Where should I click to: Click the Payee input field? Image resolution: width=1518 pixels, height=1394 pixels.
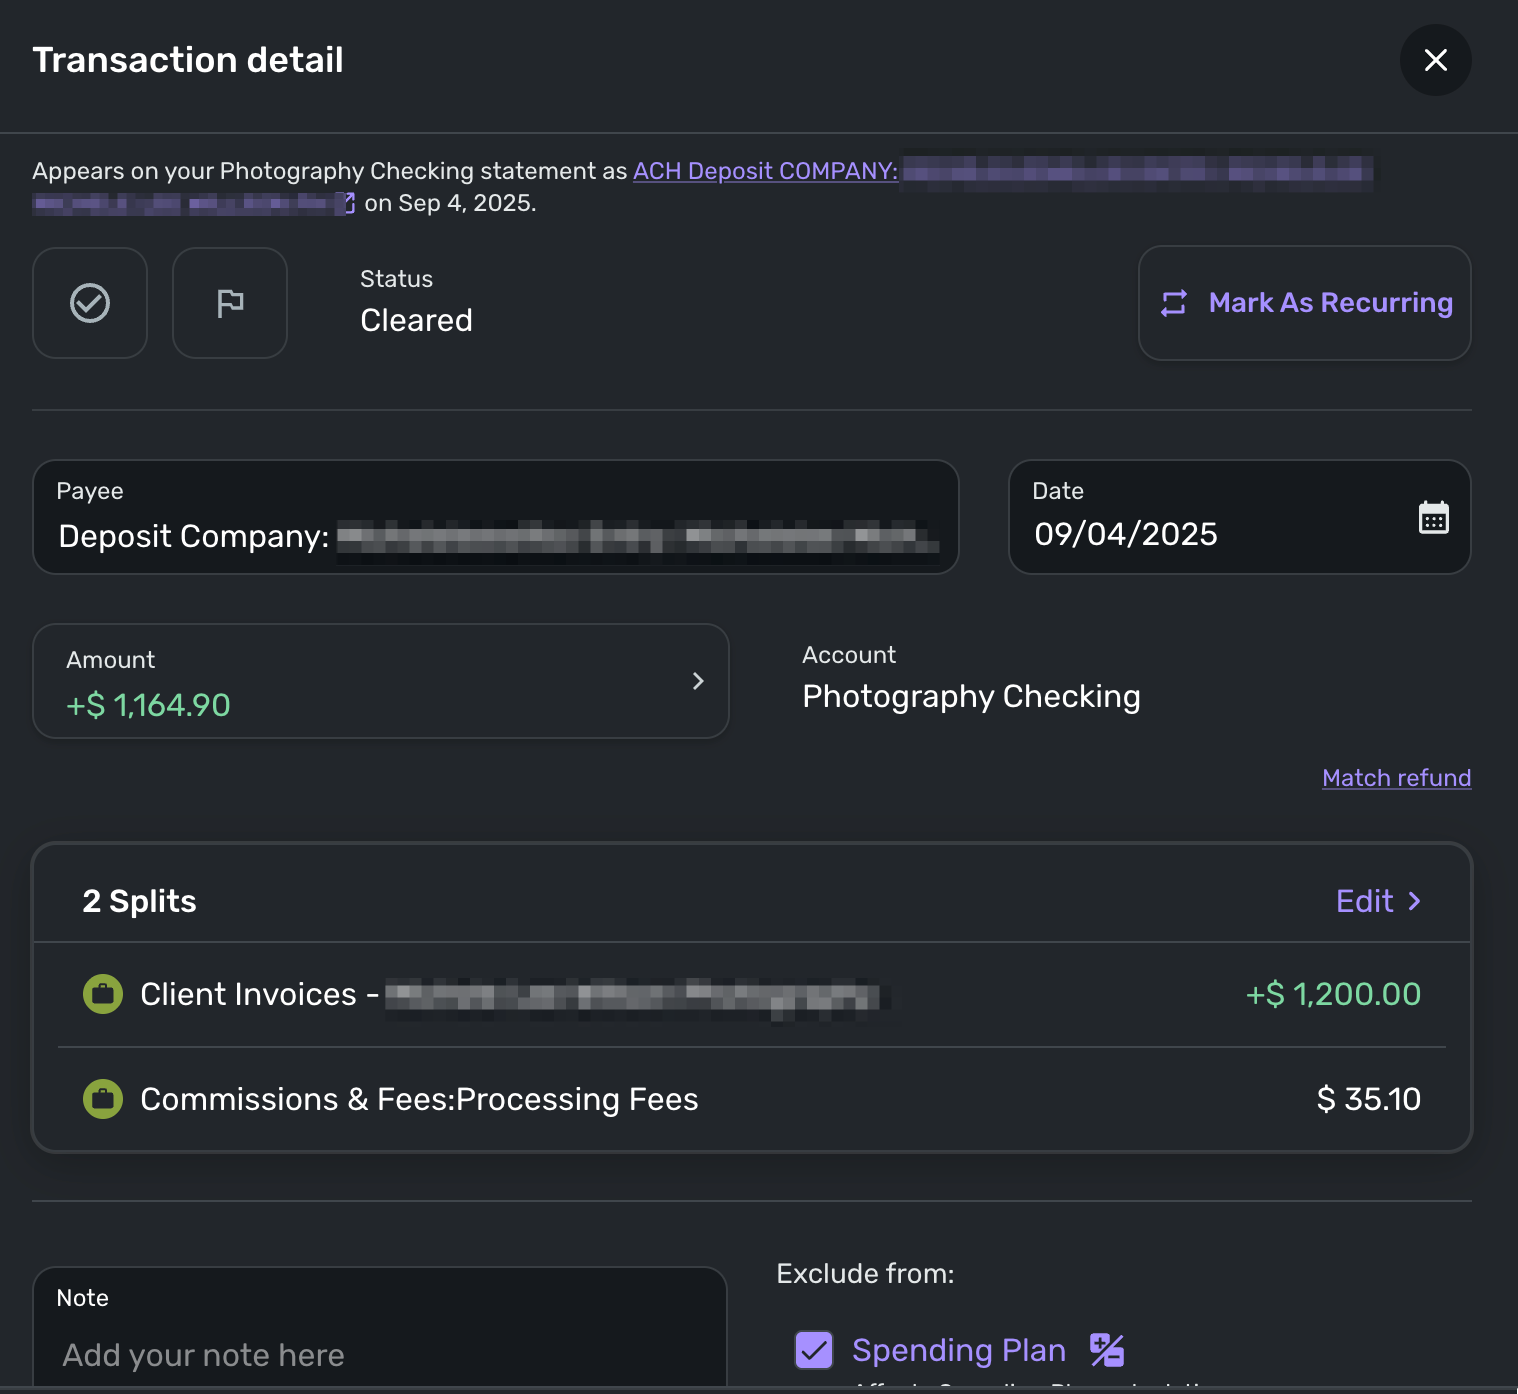(x=495, y=518)
